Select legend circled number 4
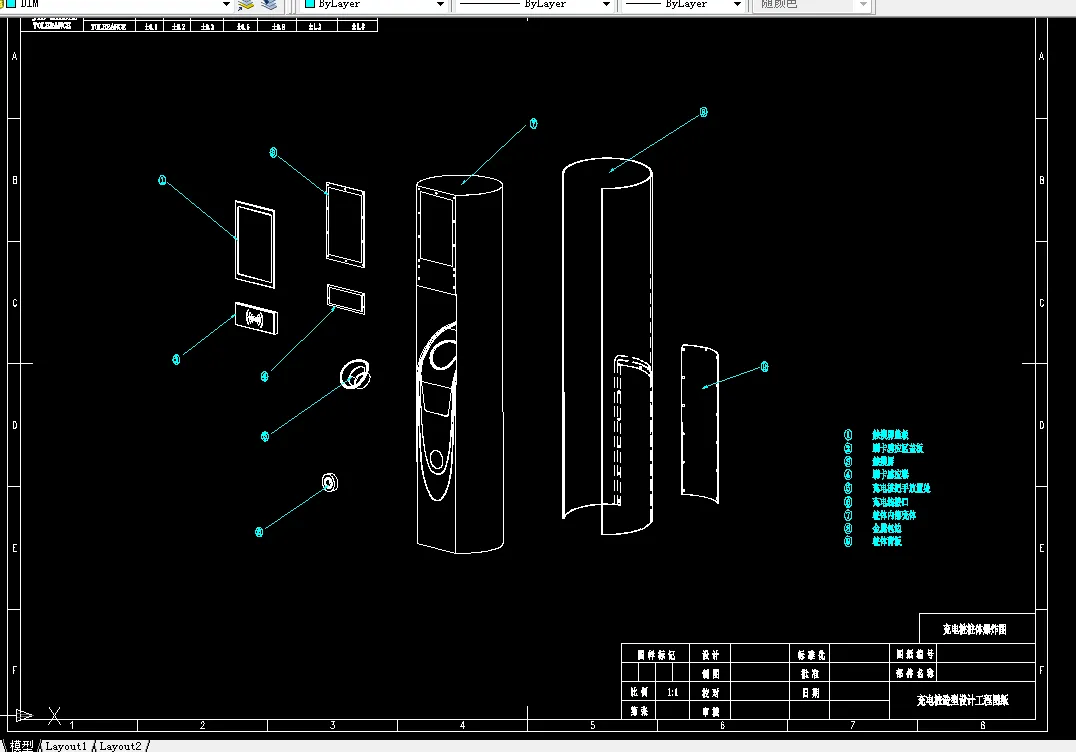 pos(848,475)
